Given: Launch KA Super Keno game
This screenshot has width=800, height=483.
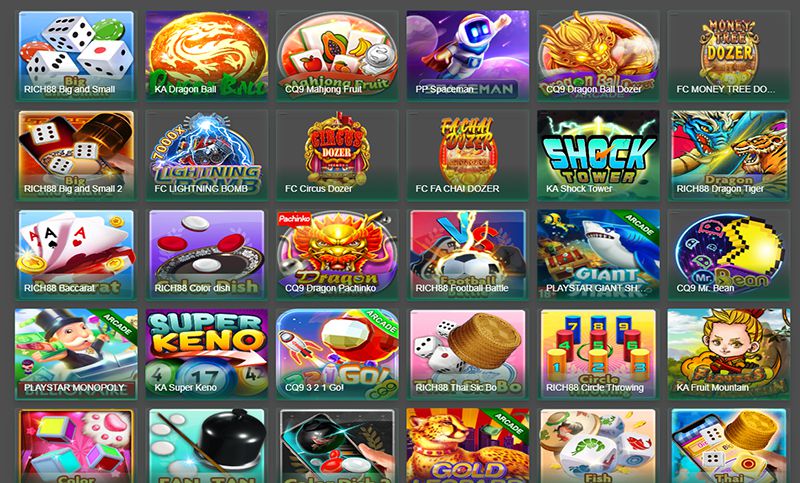Looking at the screenshot, I should 207,353.
